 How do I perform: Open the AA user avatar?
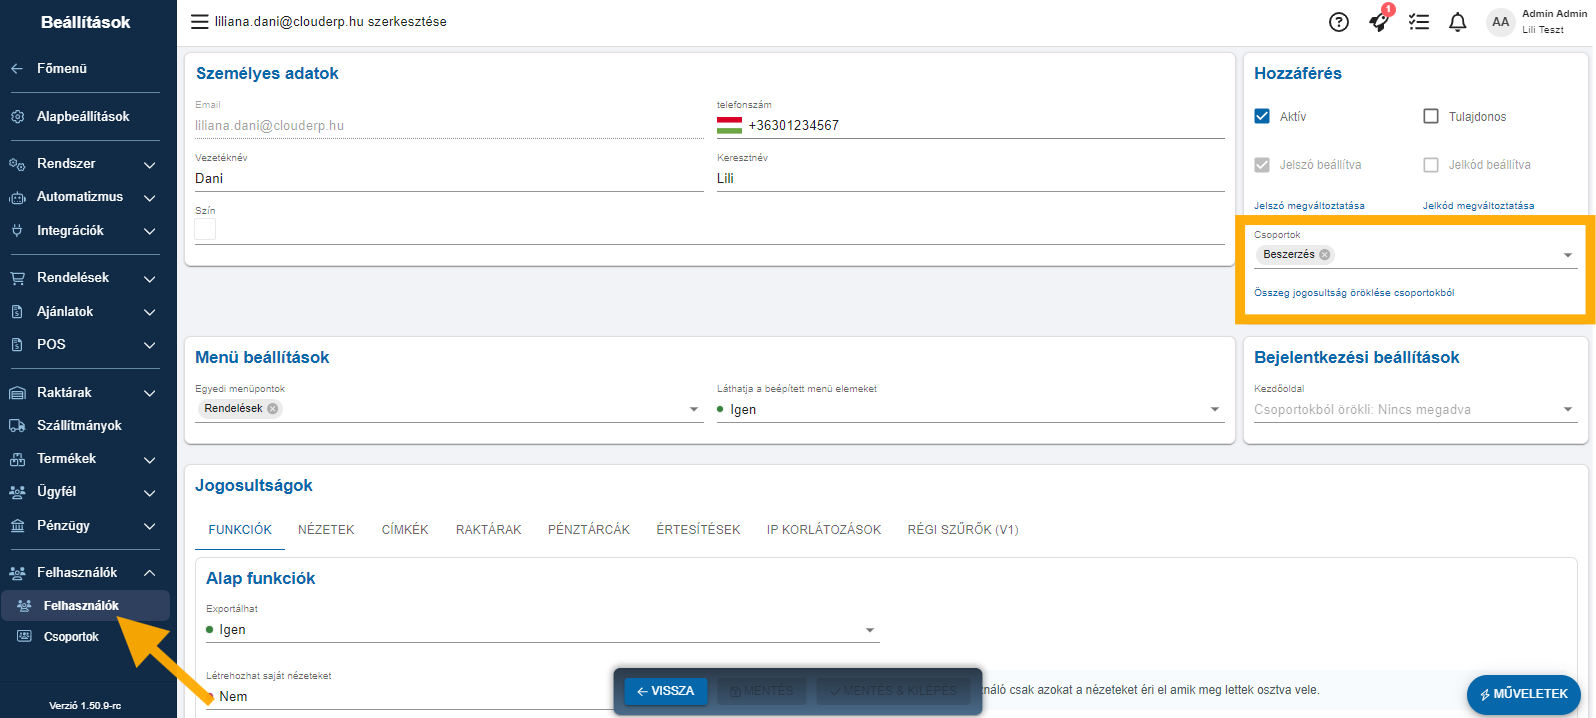1501,22
